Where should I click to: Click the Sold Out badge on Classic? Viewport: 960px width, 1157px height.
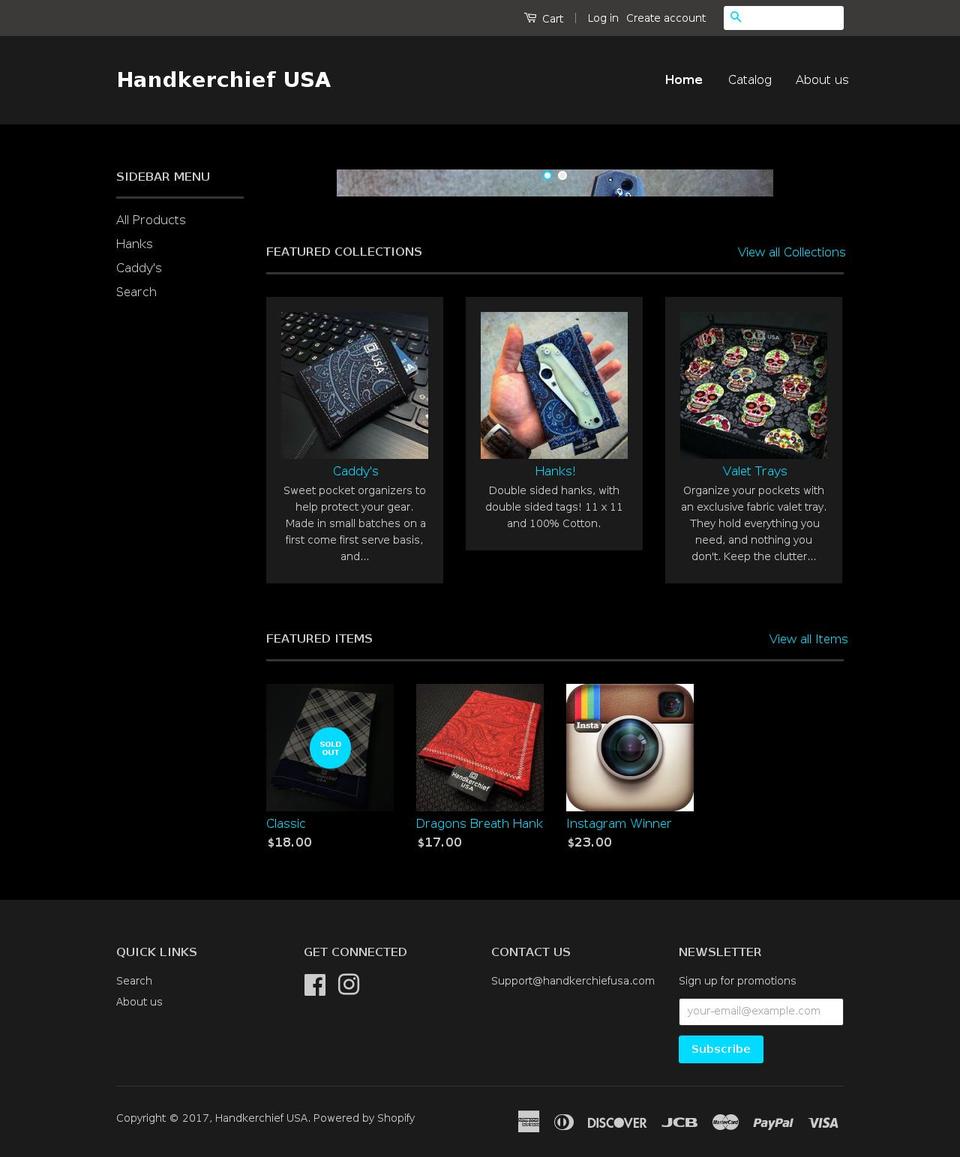click(330, 748)
